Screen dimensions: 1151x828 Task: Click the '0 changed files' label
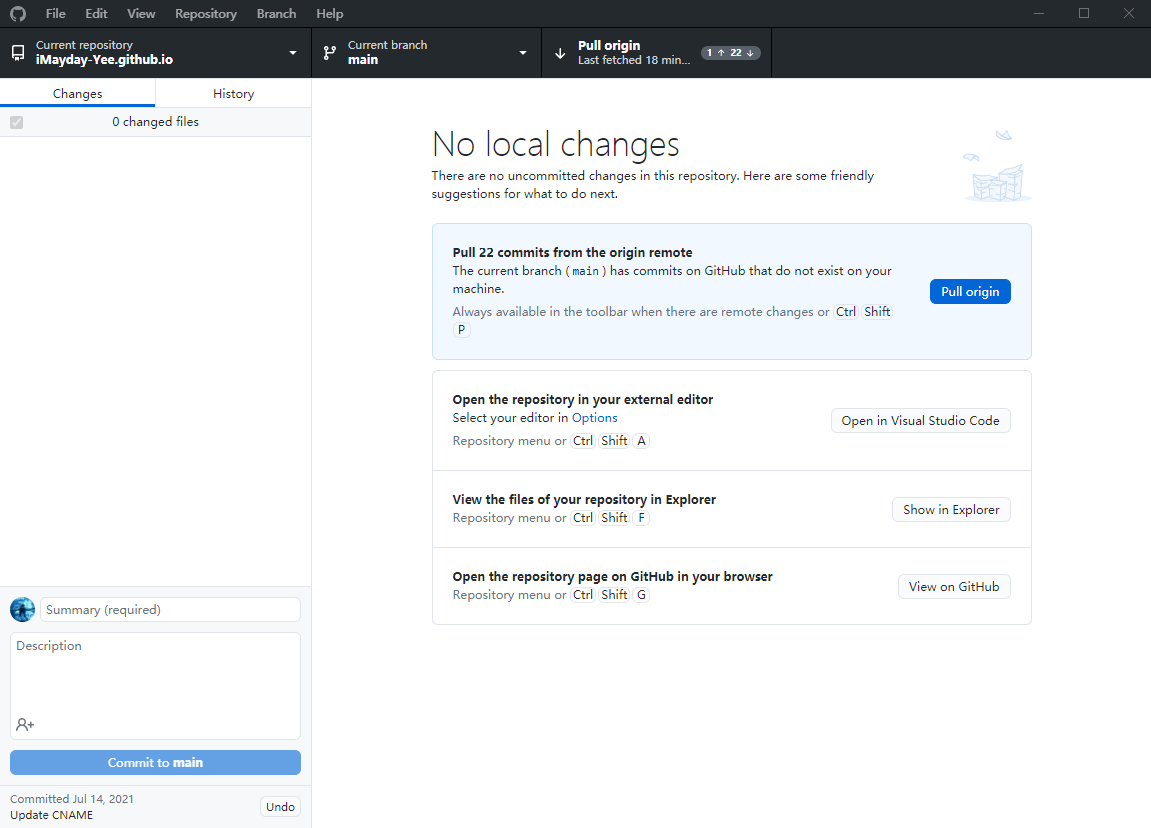click(x=156, y=122)
